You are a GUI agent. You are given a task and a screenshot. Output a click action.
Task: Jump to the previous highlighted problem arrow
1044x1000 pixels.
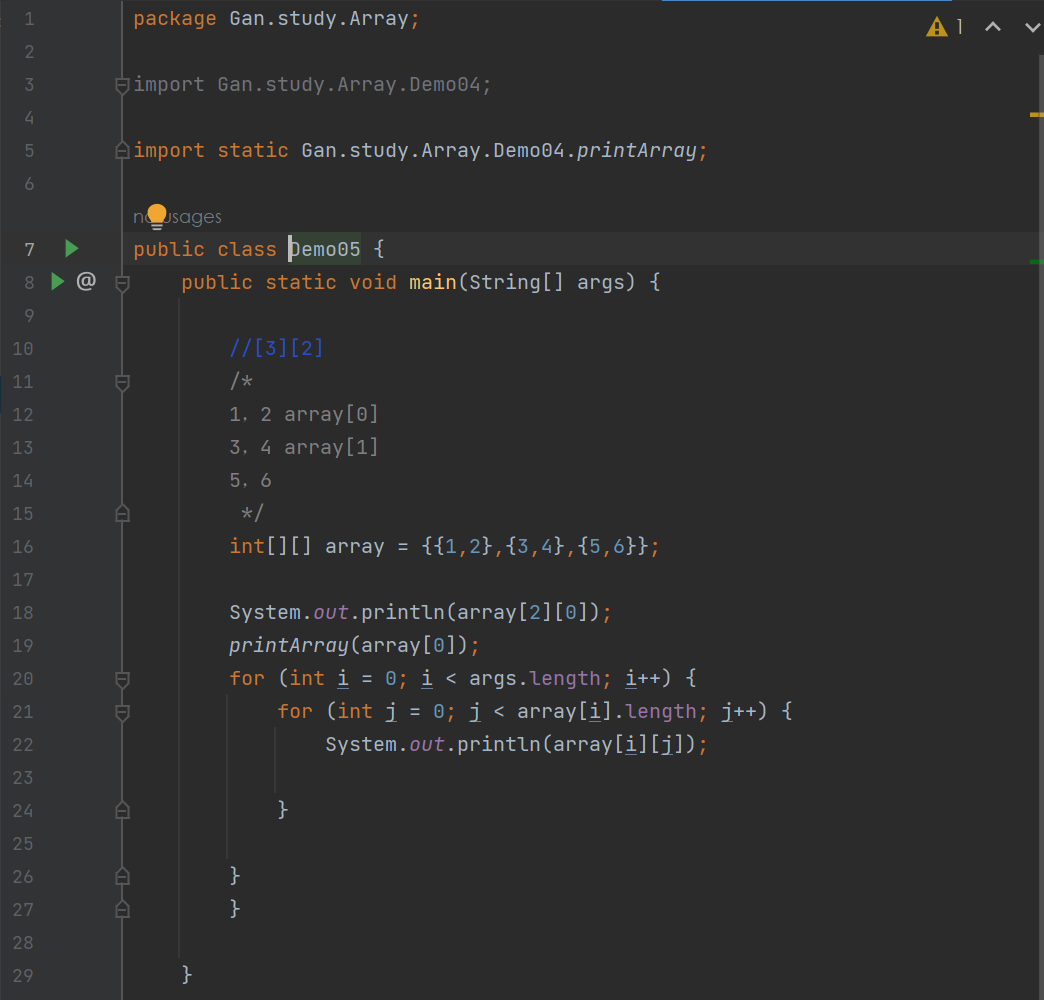[993, 27]
